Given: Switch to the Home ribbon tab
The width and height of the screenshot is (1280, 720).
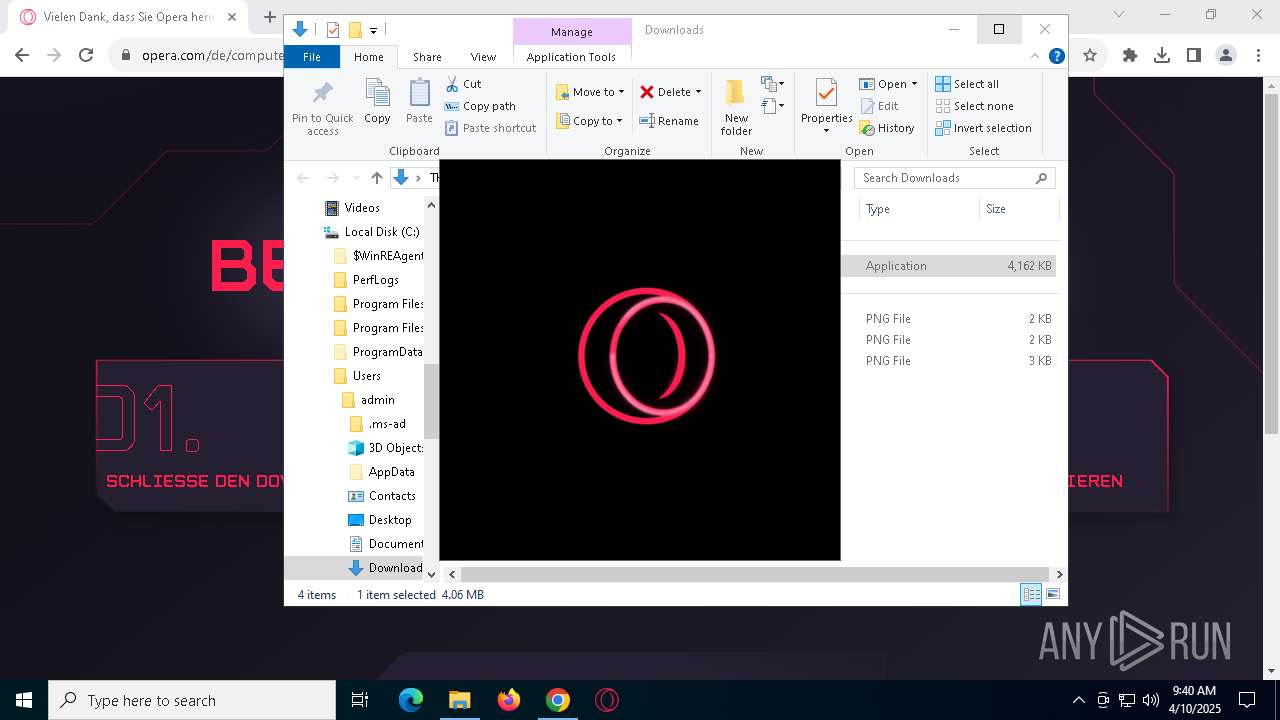Looking at the screenshot, I should pos(368,57).
